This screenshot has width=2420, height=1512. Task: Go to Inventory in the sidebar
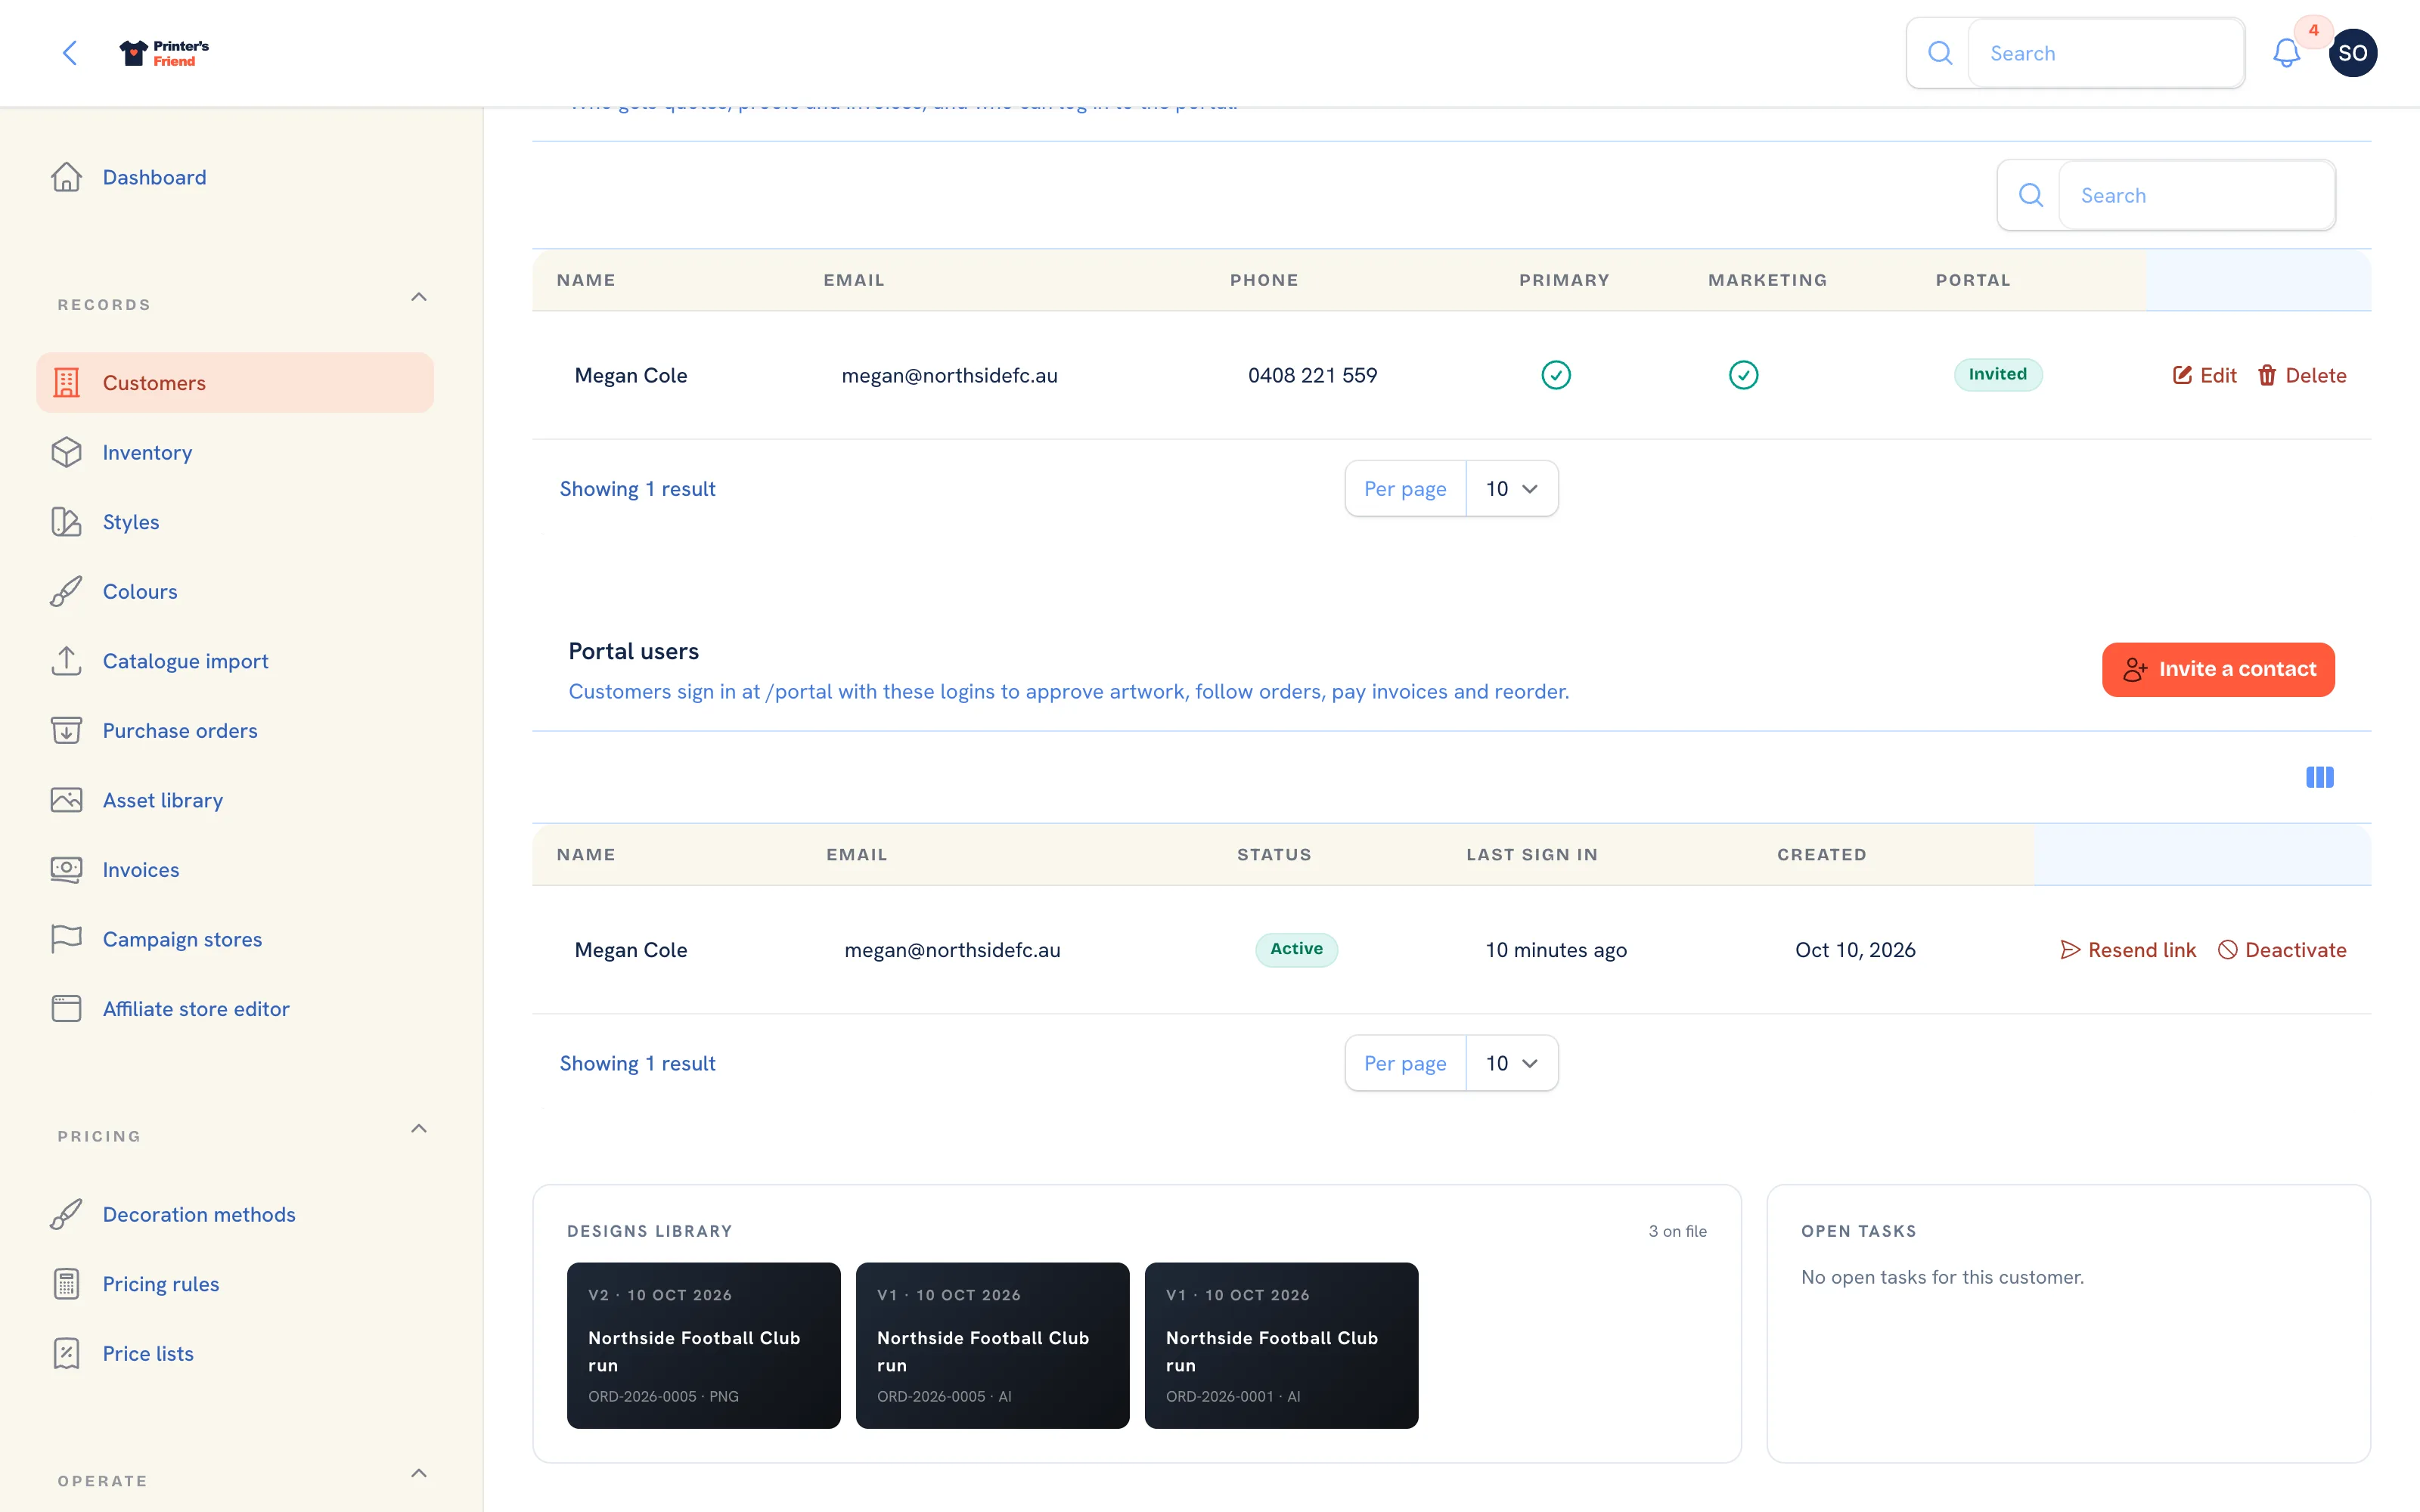tap(235, 452)
